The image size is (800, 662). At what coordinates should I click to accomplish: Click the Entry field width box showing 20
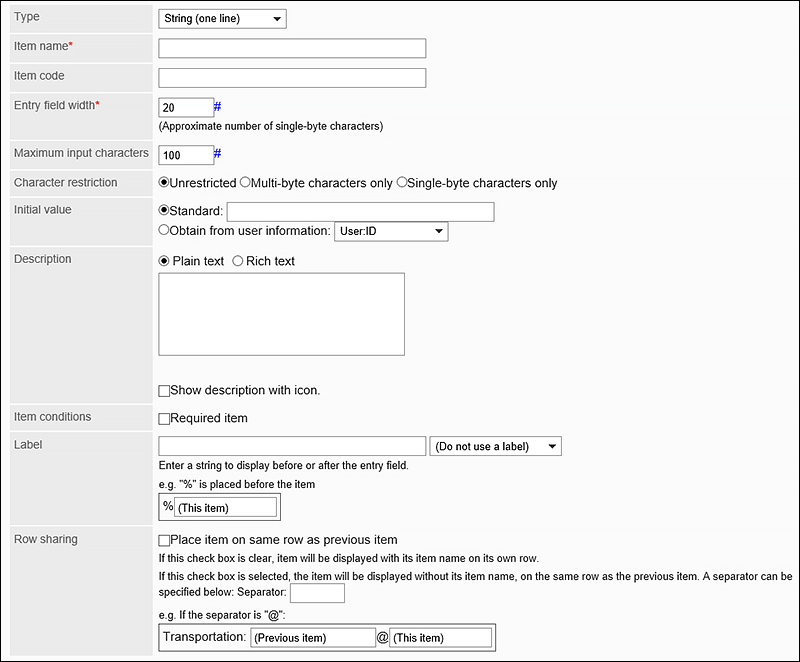186,108
